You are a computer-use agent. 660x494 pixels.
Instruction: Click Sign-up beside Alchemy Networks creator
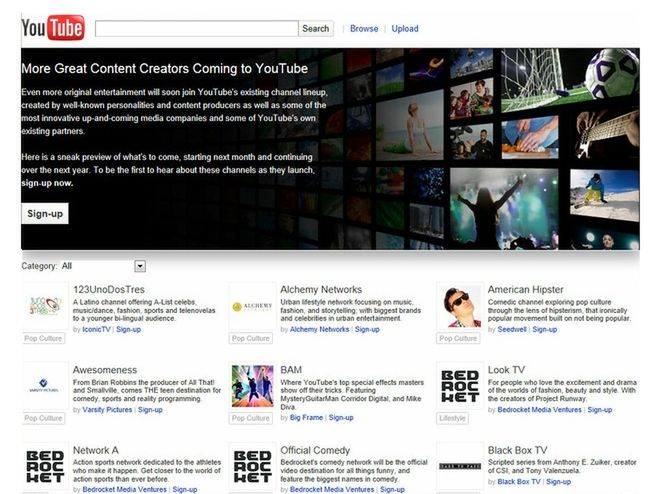point(367,329)
